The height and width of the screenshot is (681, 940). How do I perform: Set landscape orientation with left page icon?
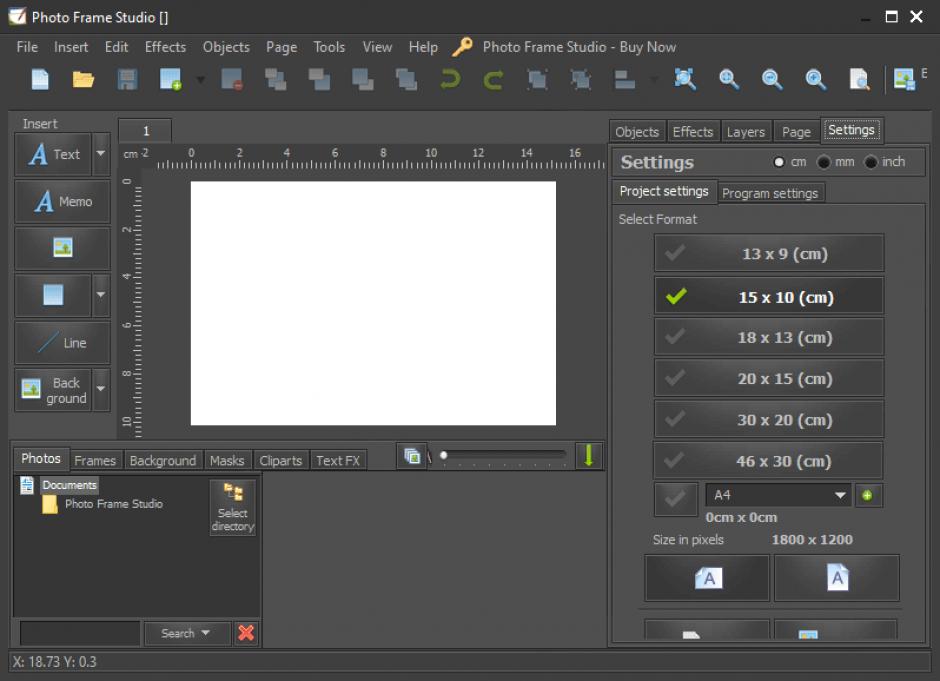(707, 578)
